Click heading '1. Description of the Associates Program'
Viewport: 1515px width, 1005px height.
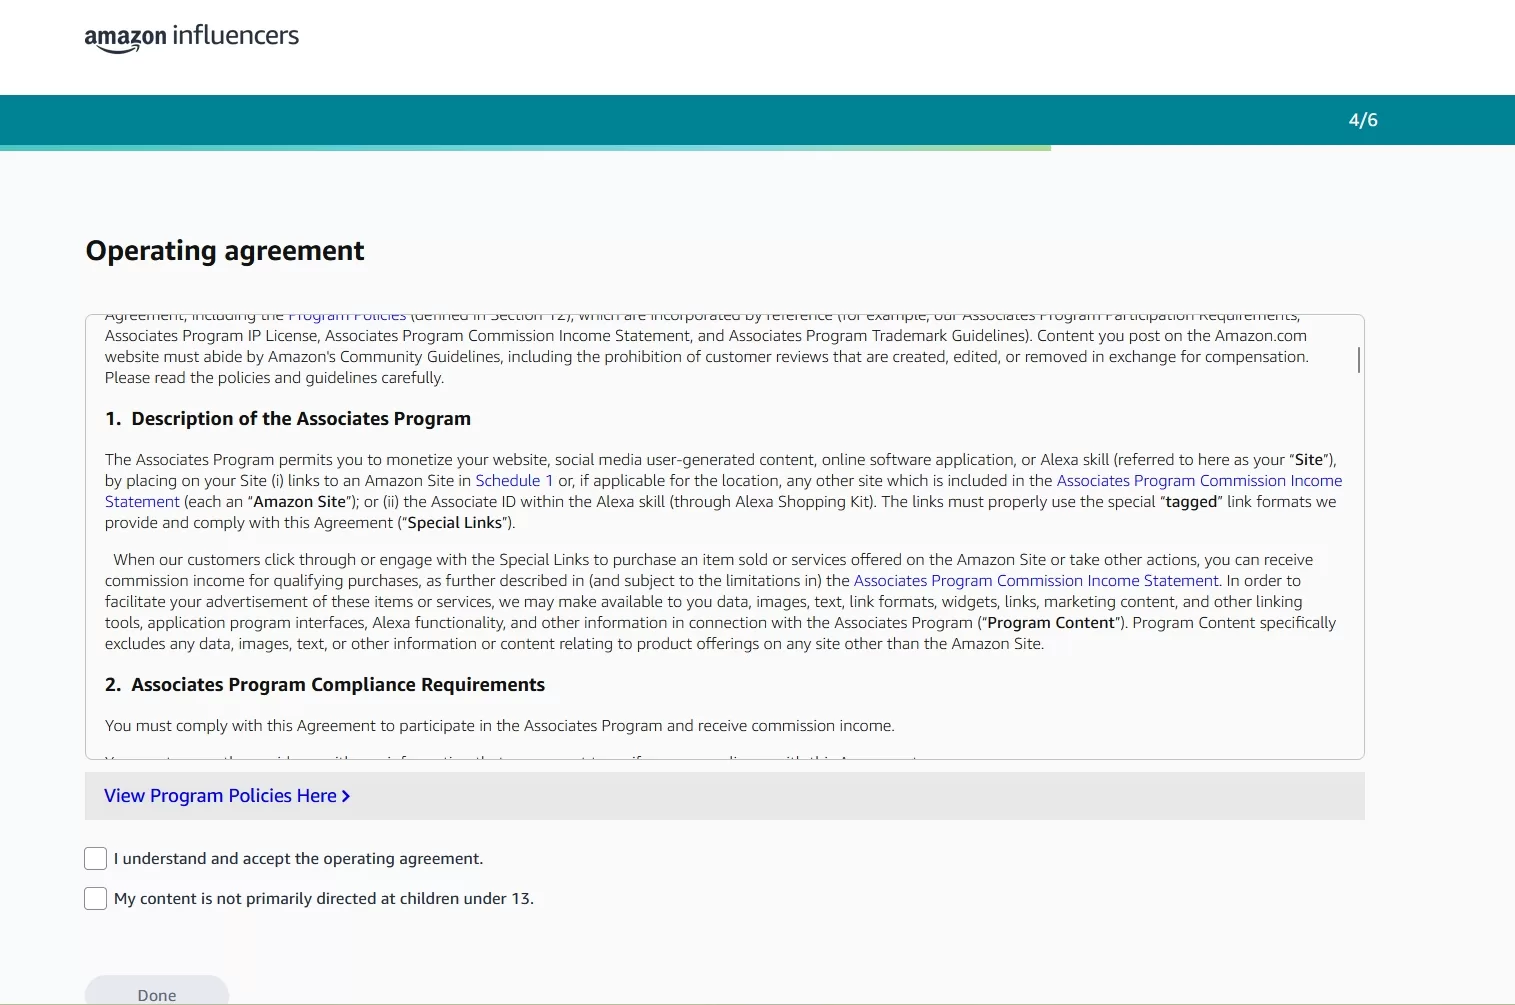pos(288,419)
